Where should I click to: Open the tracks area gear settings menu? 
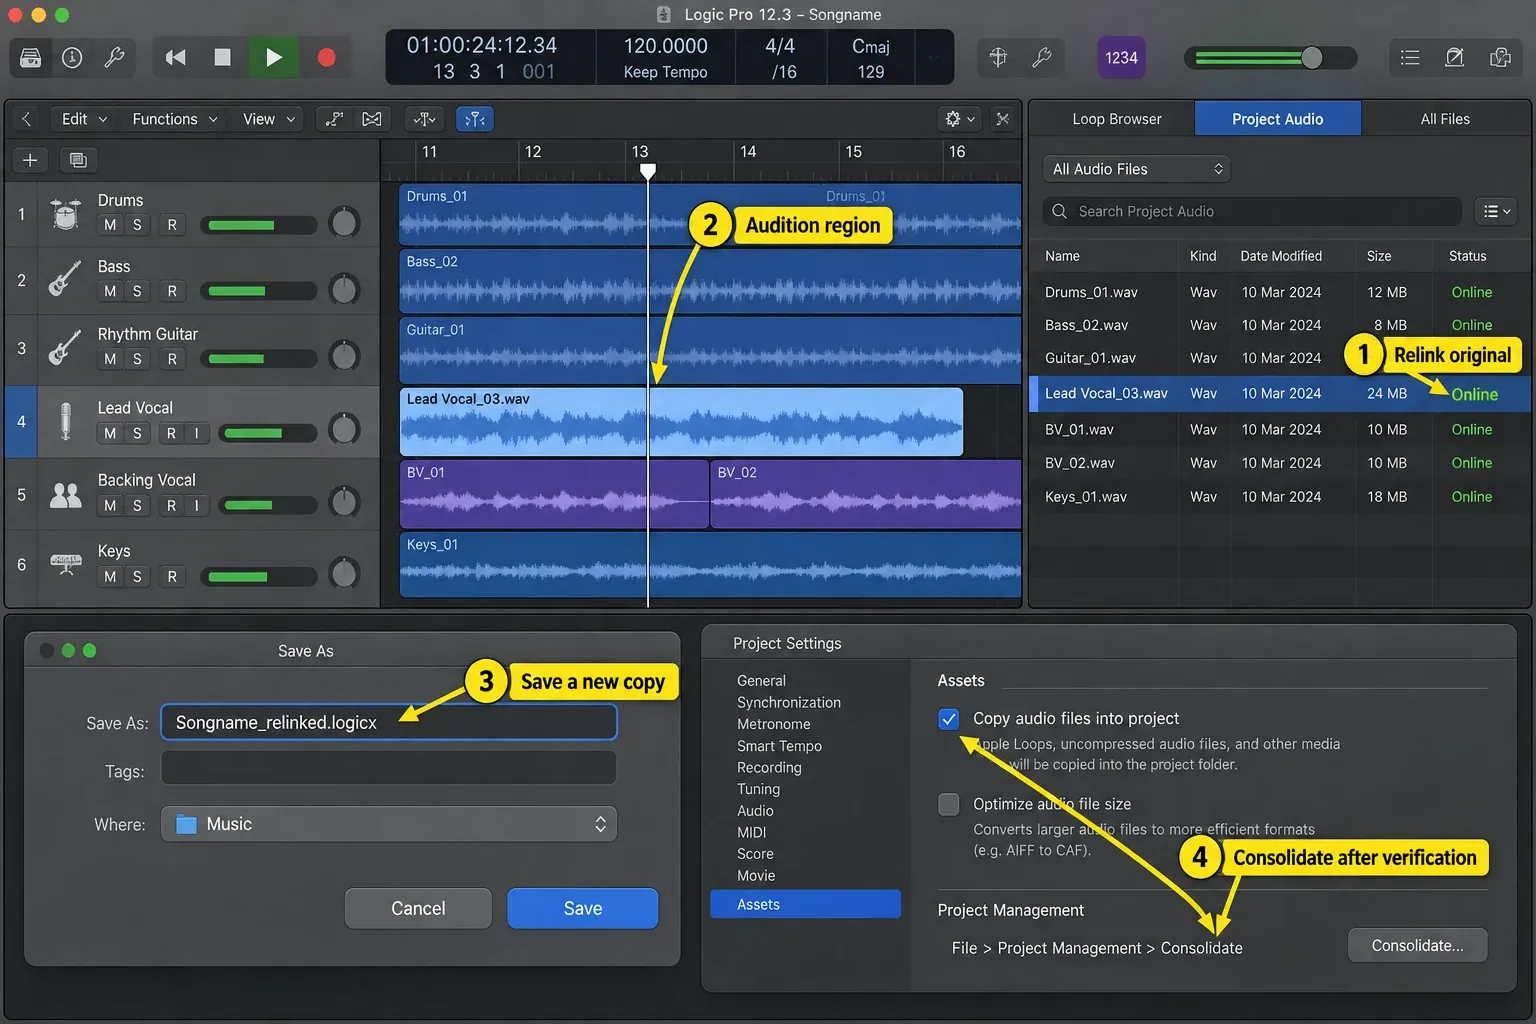[x=960, y=119]
